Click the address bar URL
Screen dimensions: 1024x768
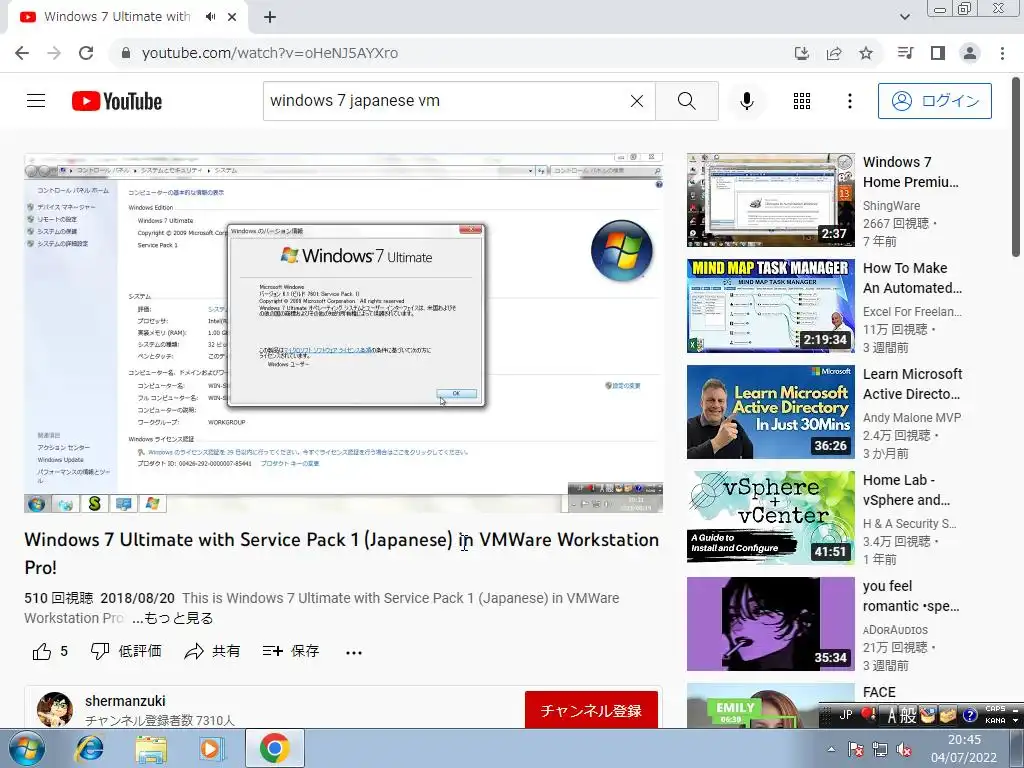click(270, 53)
